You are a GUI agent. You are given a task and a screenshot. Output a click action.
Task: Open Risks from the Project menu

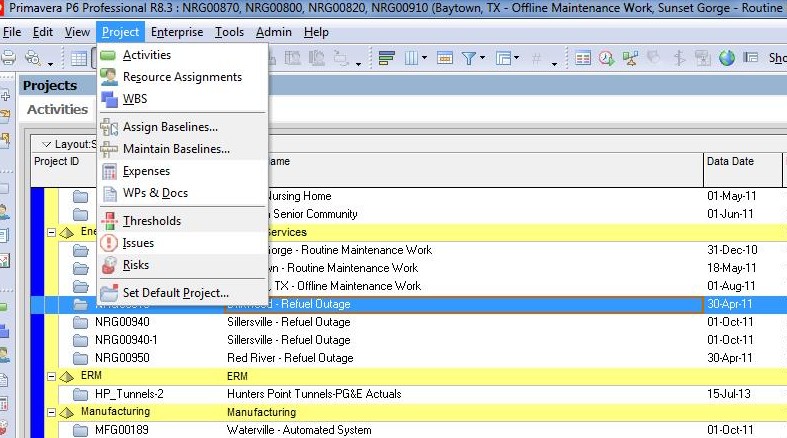point(136,265)
